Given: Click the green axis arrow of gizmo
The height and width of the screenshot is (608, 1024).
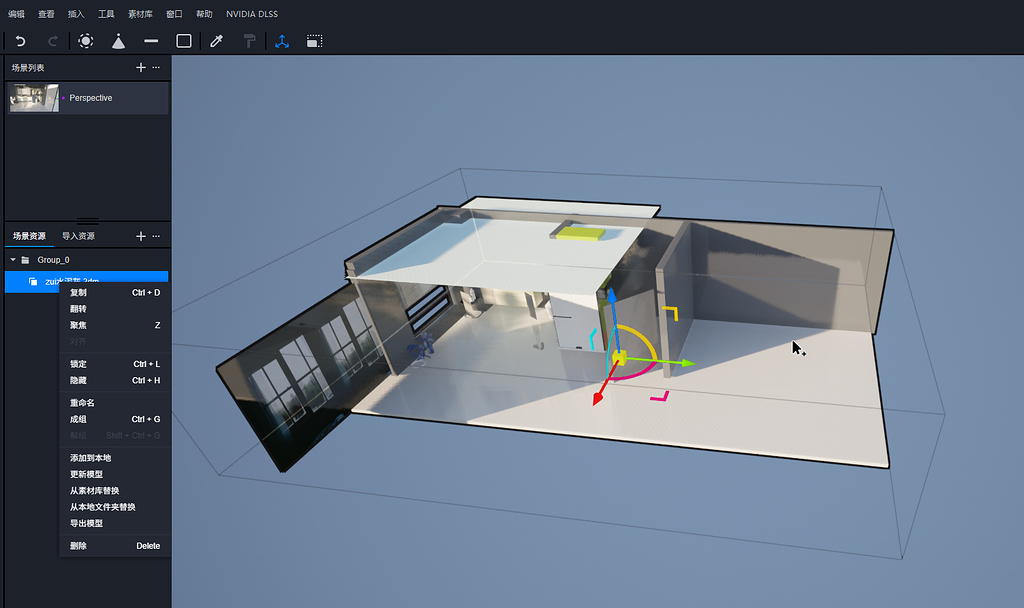Looking at the screenshot, I should pyautogui.click(x=687, y=362).
